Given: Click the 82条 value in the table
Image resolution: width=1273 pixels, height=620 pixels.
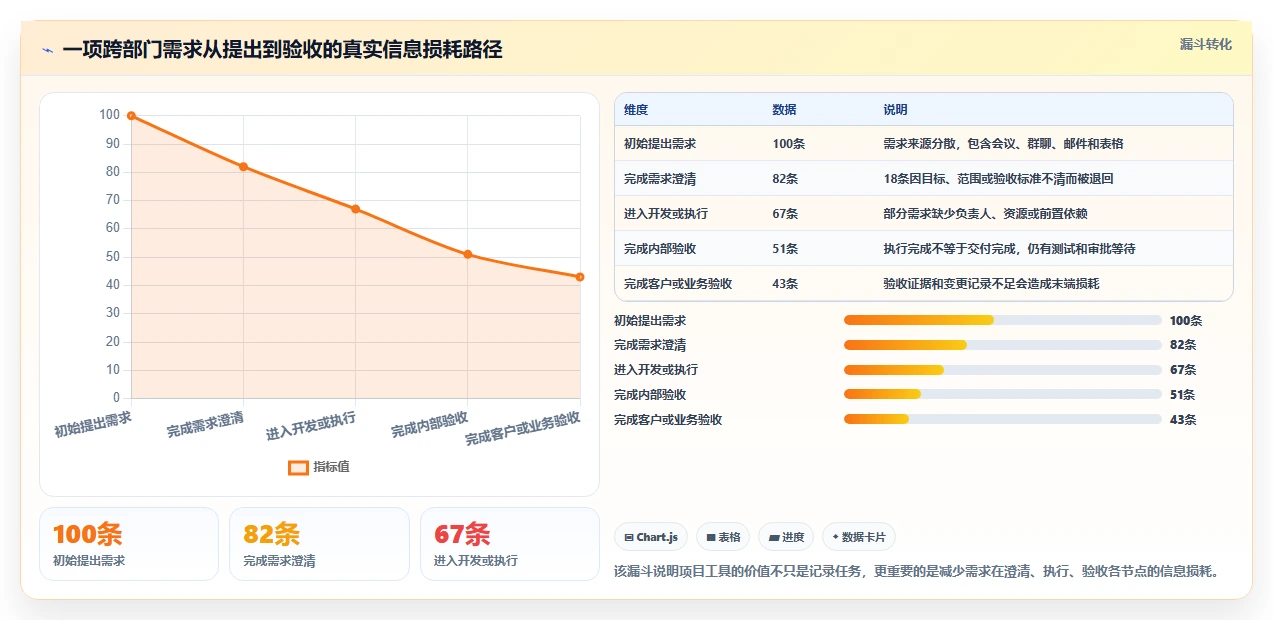Looking at the screenshot, I should [786, 179].
